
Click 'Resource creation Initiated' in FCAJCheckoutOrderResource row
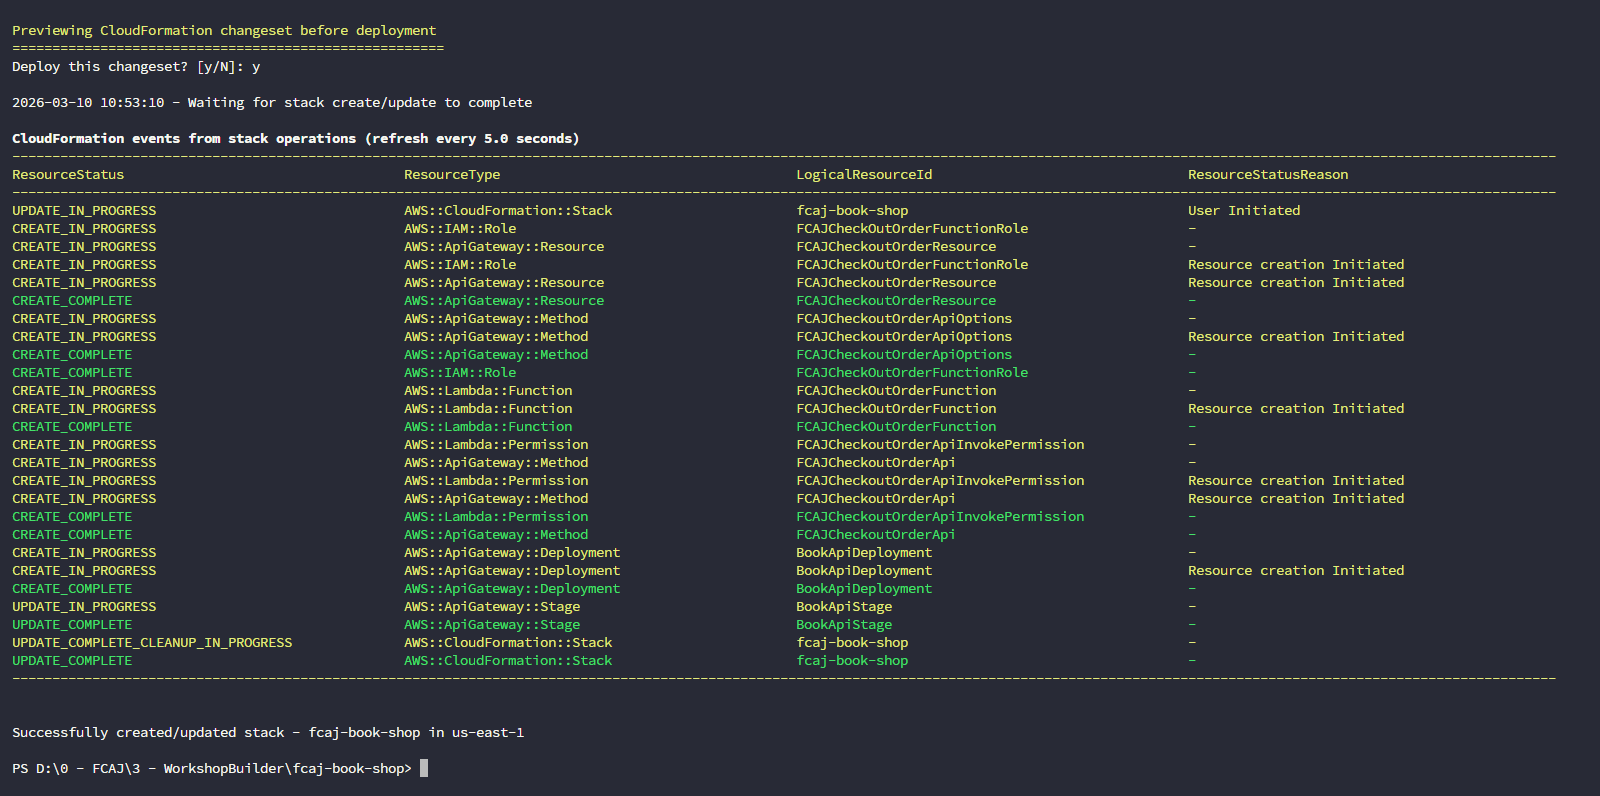point(1296,282)
